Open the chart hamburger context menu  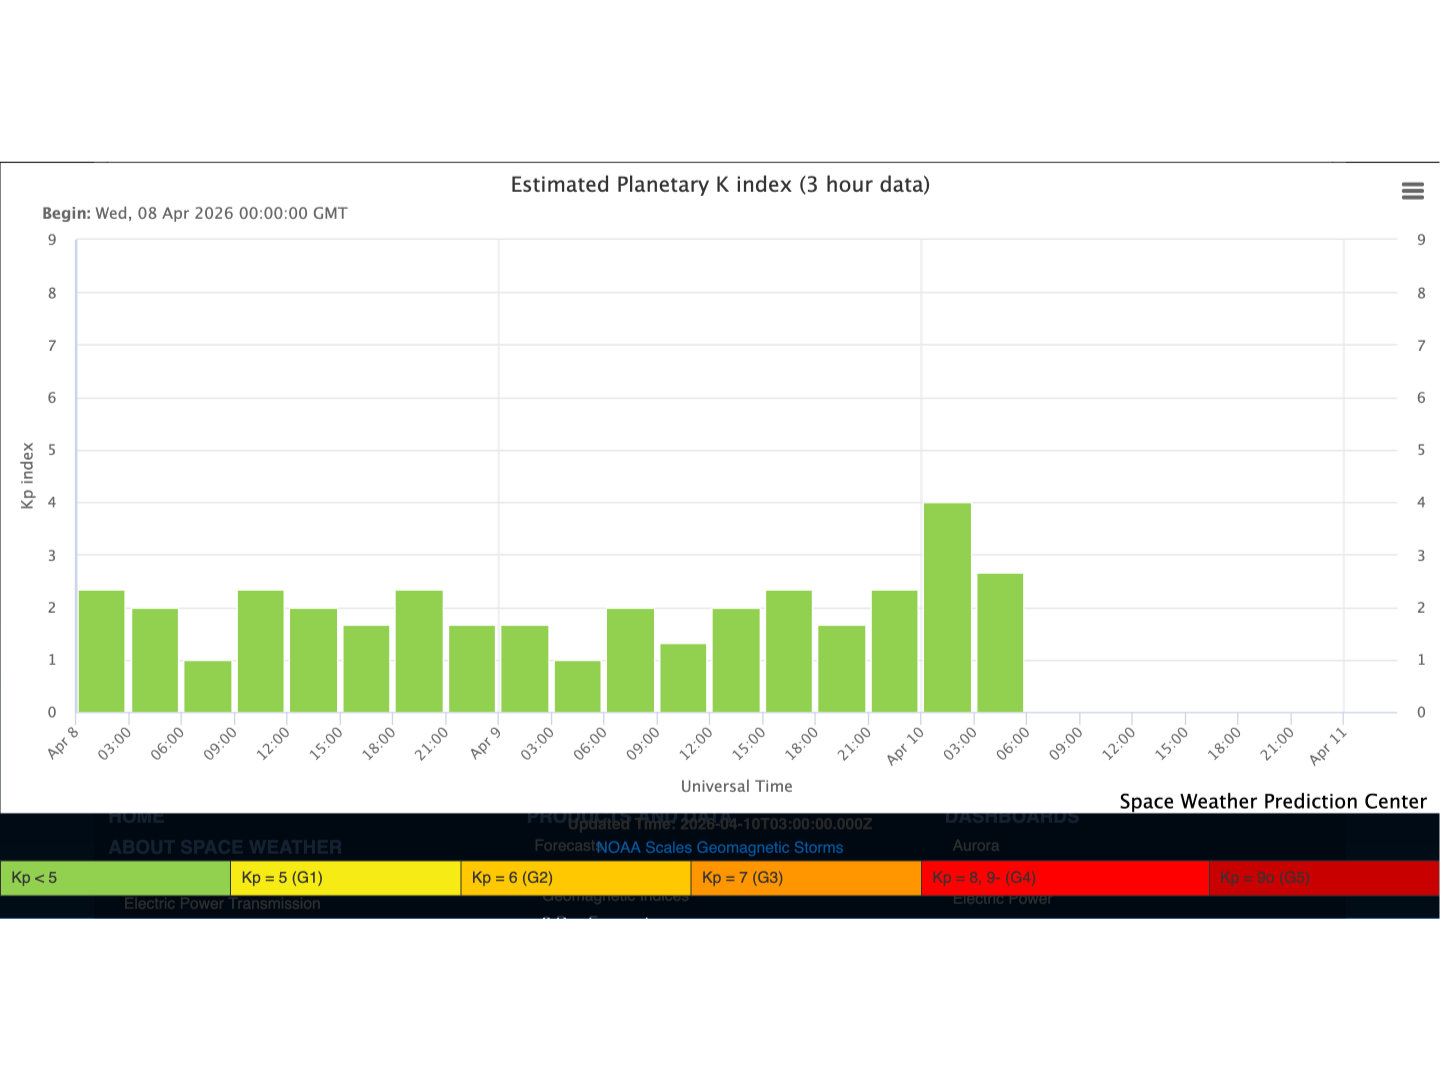click(1412, 191)
